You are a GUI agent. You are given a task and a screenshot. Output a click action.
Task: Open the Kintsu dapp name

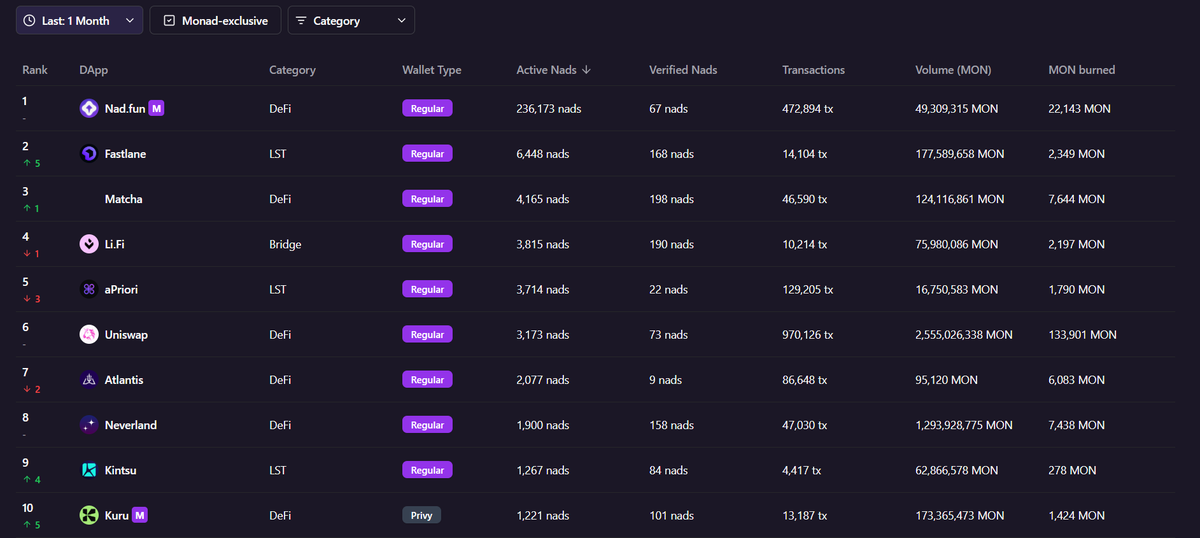coord(122,470)
